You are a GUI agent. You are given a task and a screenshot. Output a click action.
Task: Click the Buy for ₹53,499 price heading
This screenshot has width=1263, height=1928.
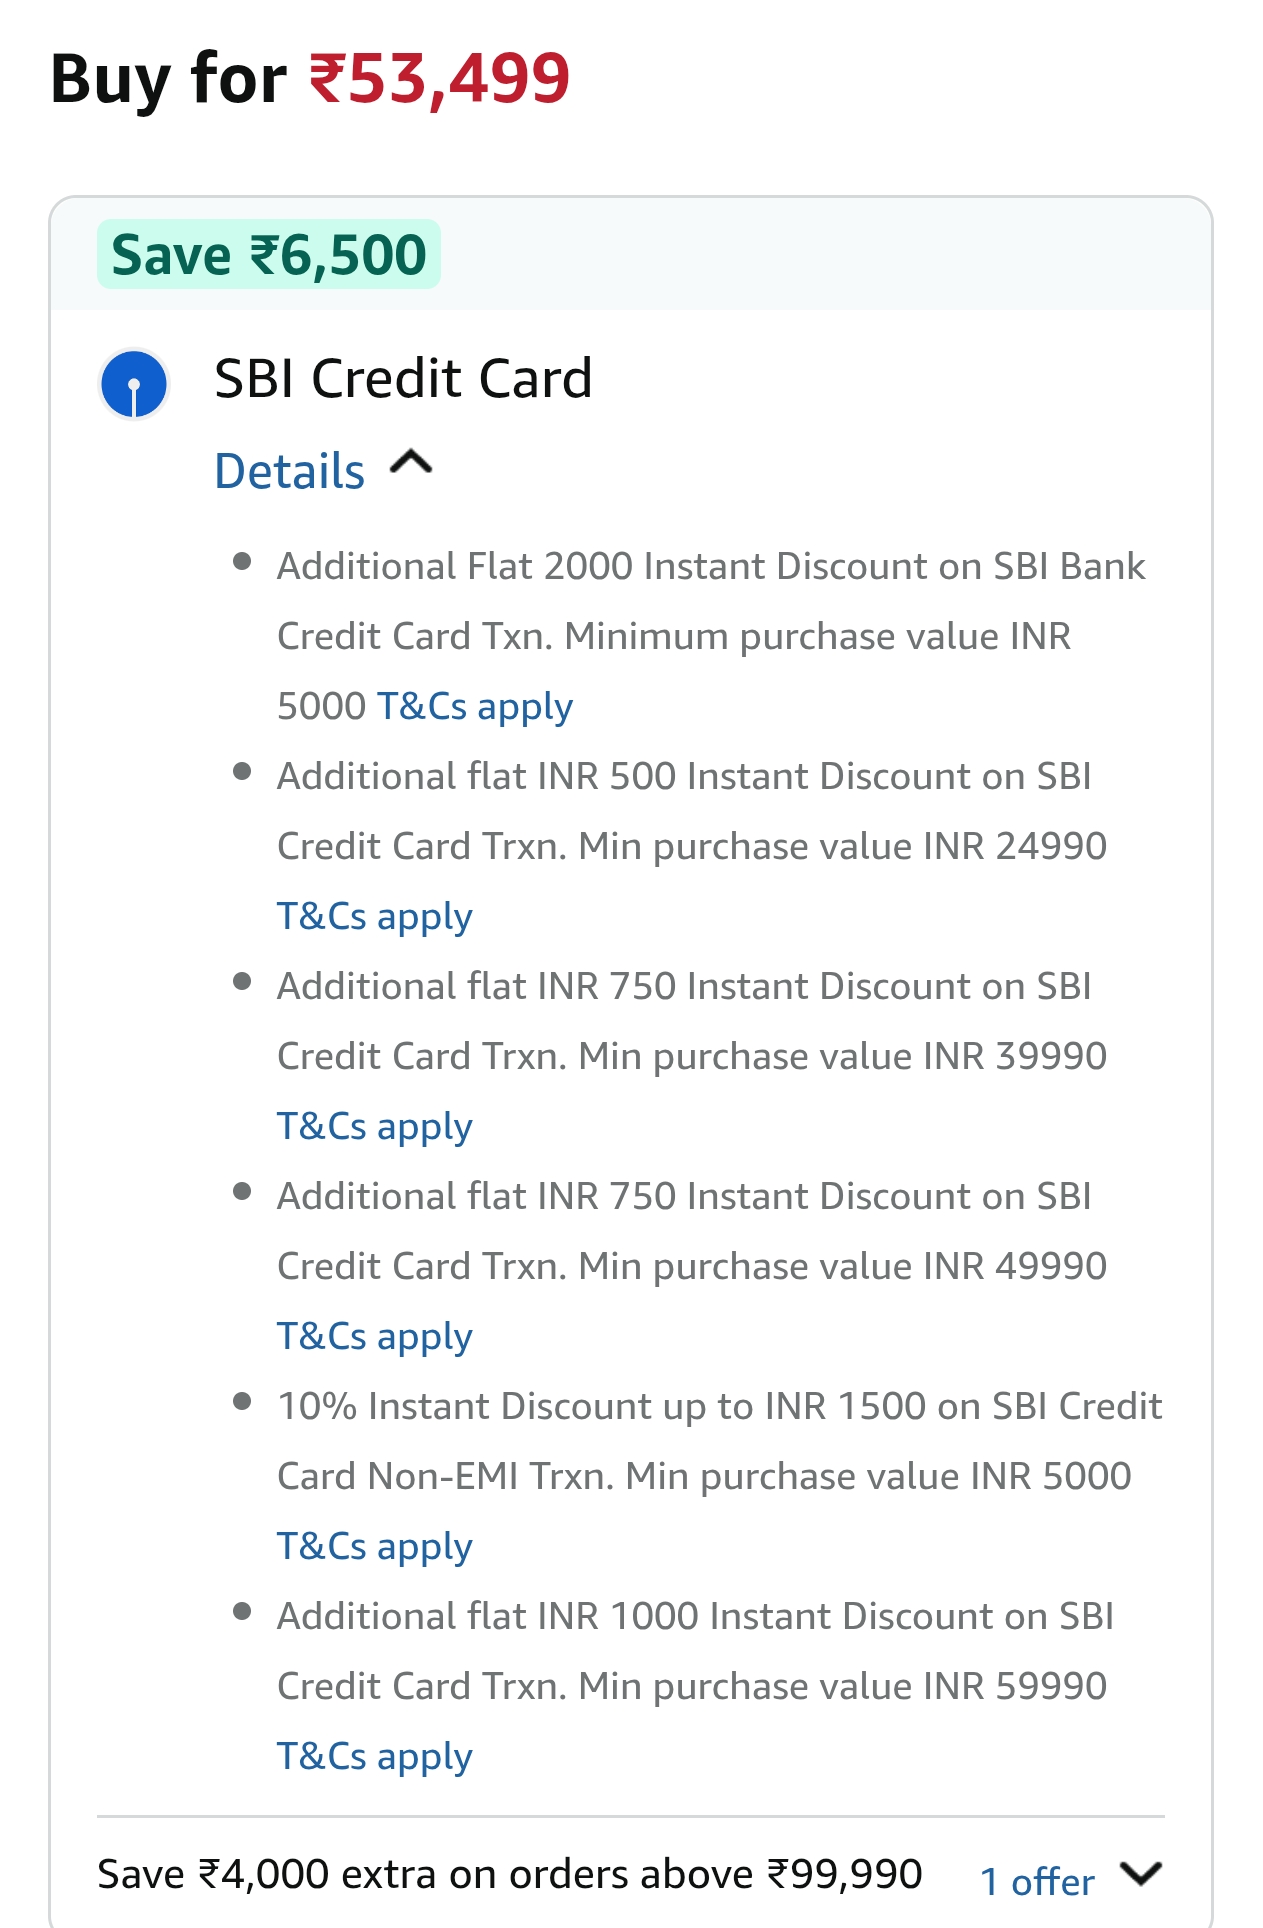tap(310, 79)
